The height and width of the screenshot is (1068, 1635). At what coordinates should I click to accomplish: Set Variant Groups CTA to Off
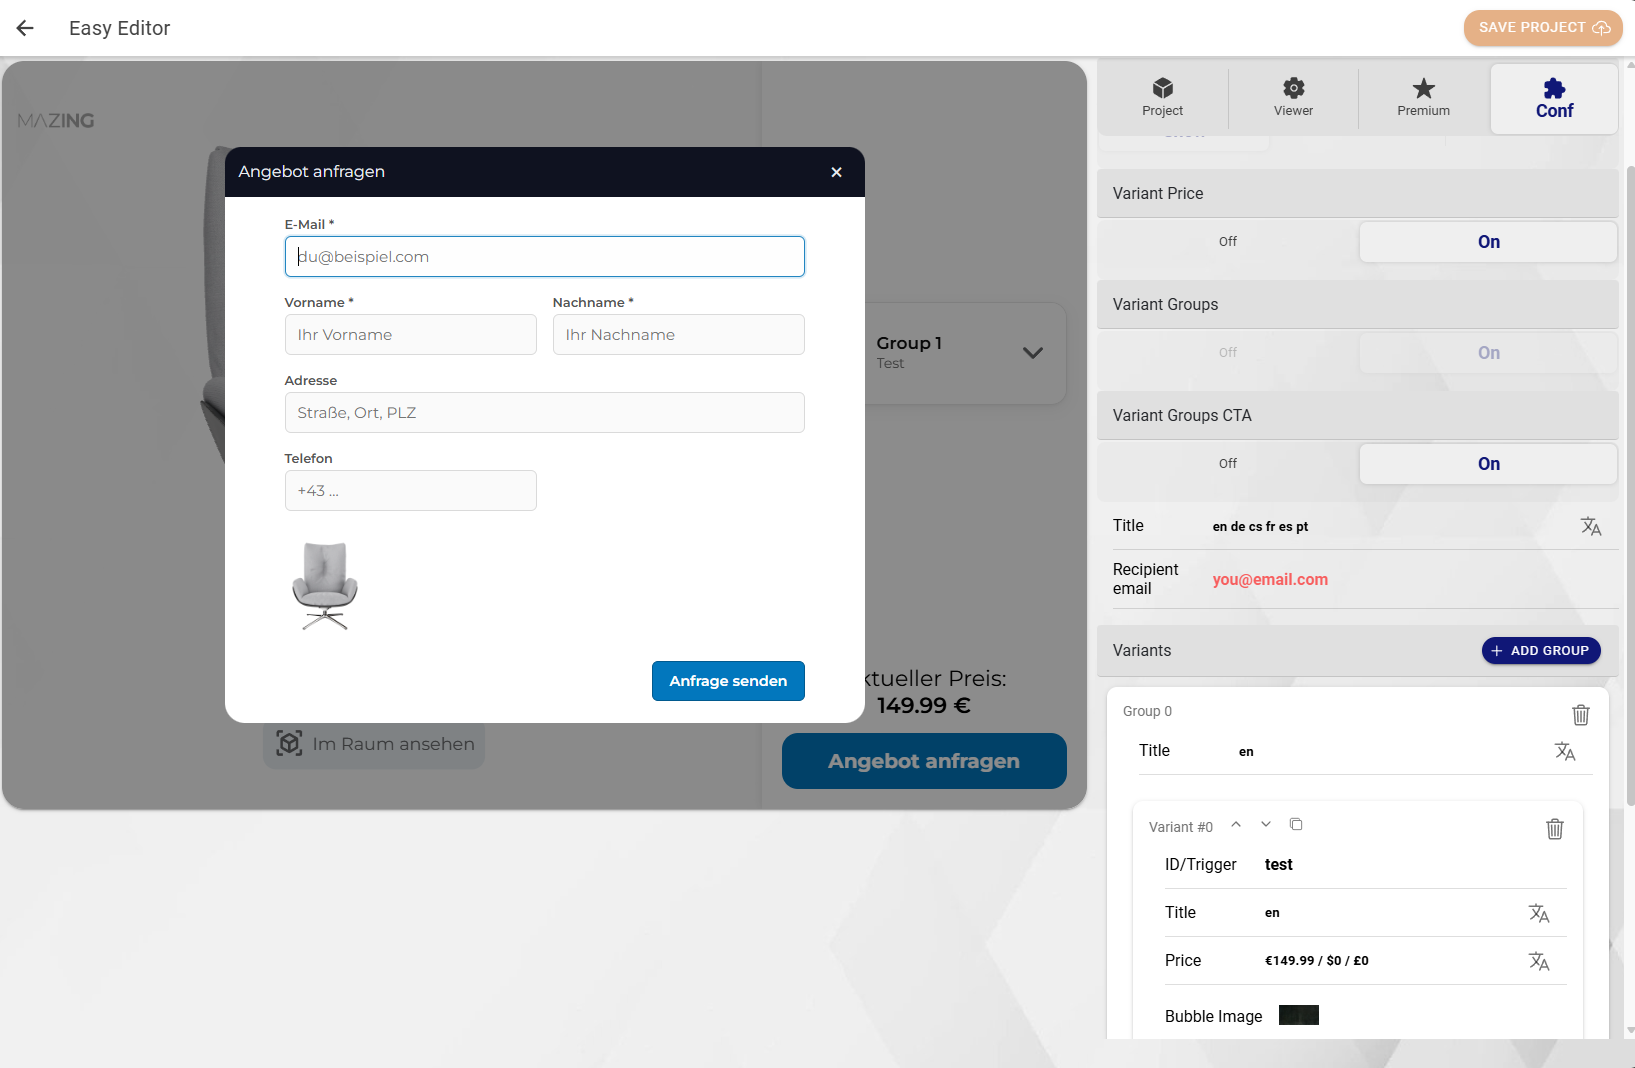pos(1227,464)
